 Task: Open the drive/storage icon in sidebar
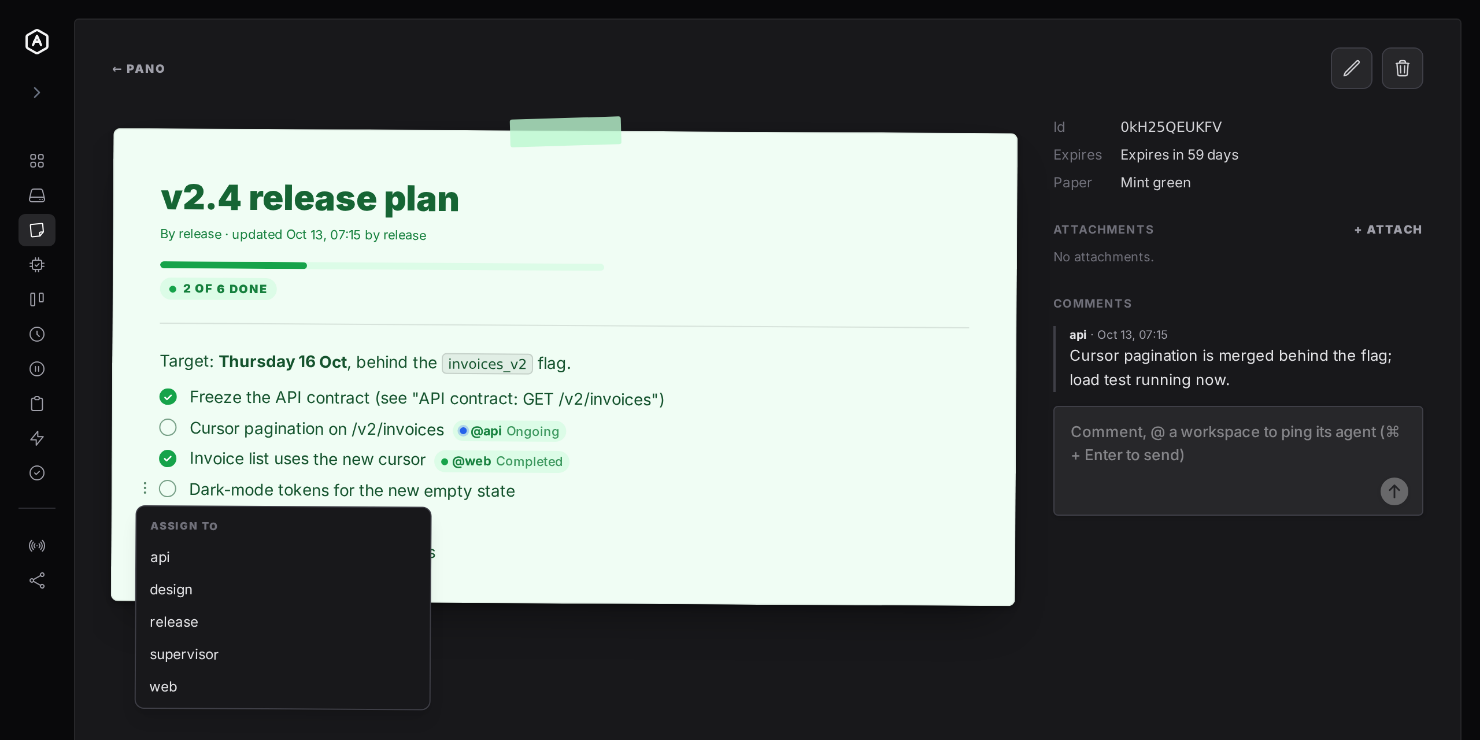click(37, 195)
